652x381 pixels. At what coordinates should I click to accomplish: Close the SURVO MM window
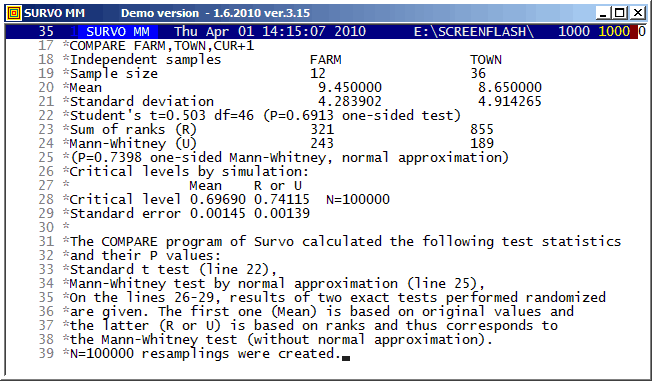pyautogui.click(x=637, y=13)
